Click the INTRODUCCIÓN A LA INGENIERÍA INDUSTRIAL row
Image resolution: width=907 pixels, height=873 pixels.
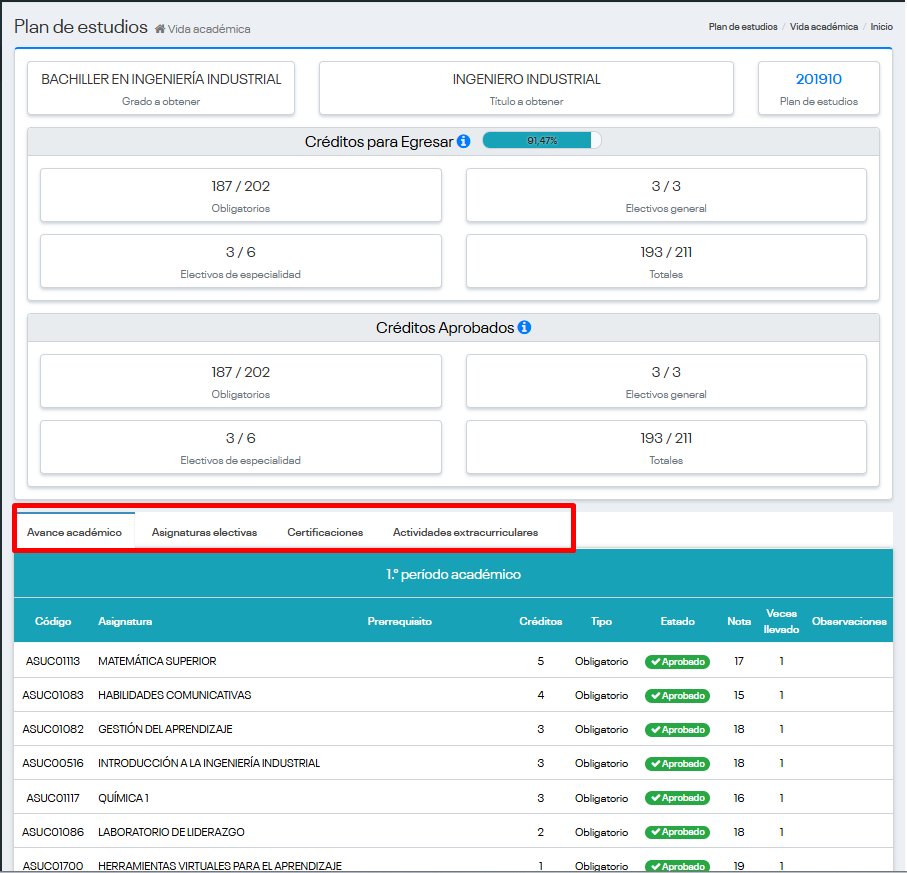tap(209, 764)
